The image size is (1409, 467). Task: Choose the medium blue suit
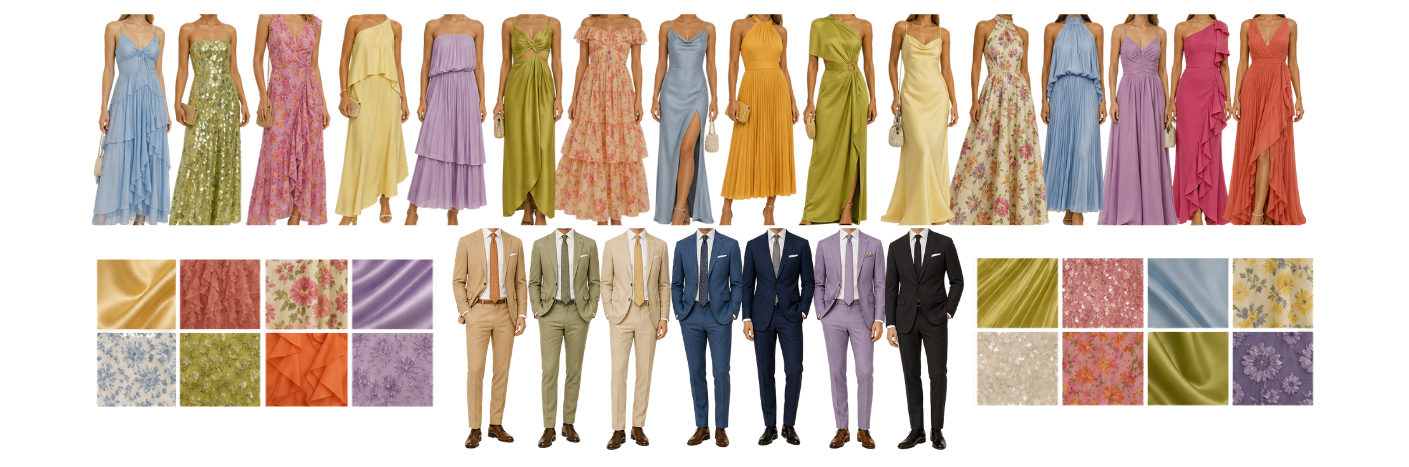pyautogui.click(x=706, y=338)
